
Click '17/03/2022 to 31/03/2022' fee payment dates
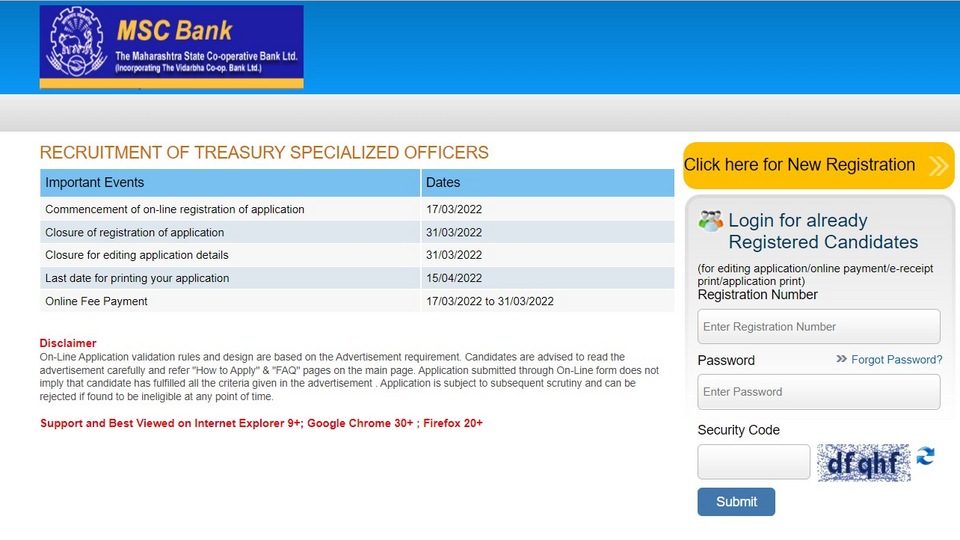coord(490,301)
